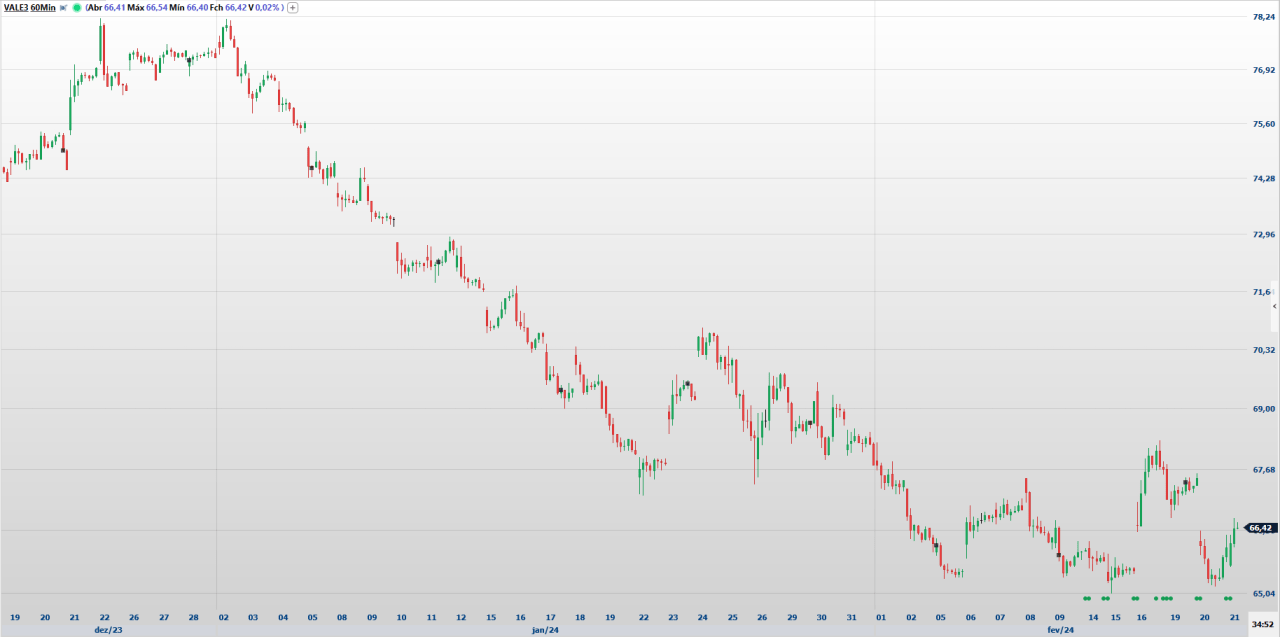Screen dimensions: 1280x637
Task: Click the 65,04 price level on the axis
Action: point(1262,591)
